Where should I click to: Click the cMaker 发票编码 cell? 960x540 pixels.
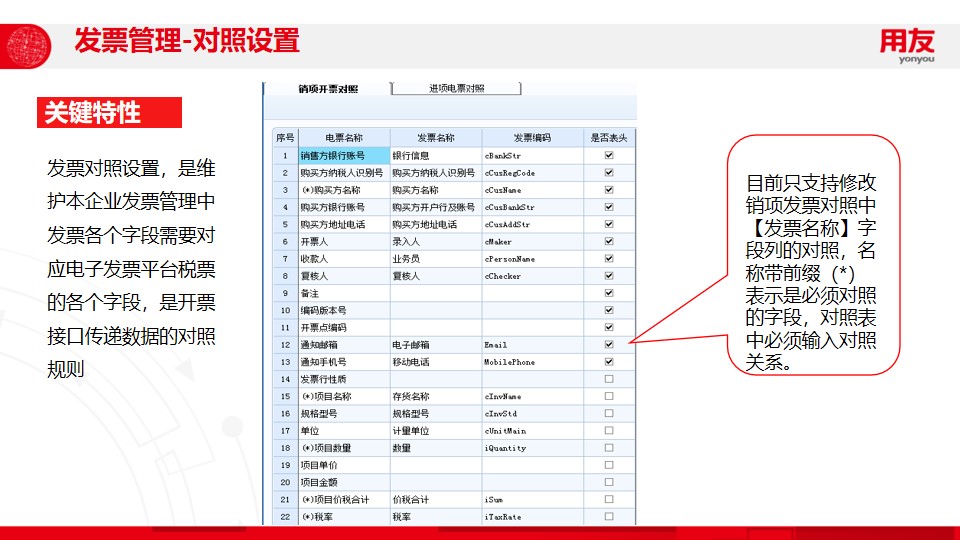[531, 242]
